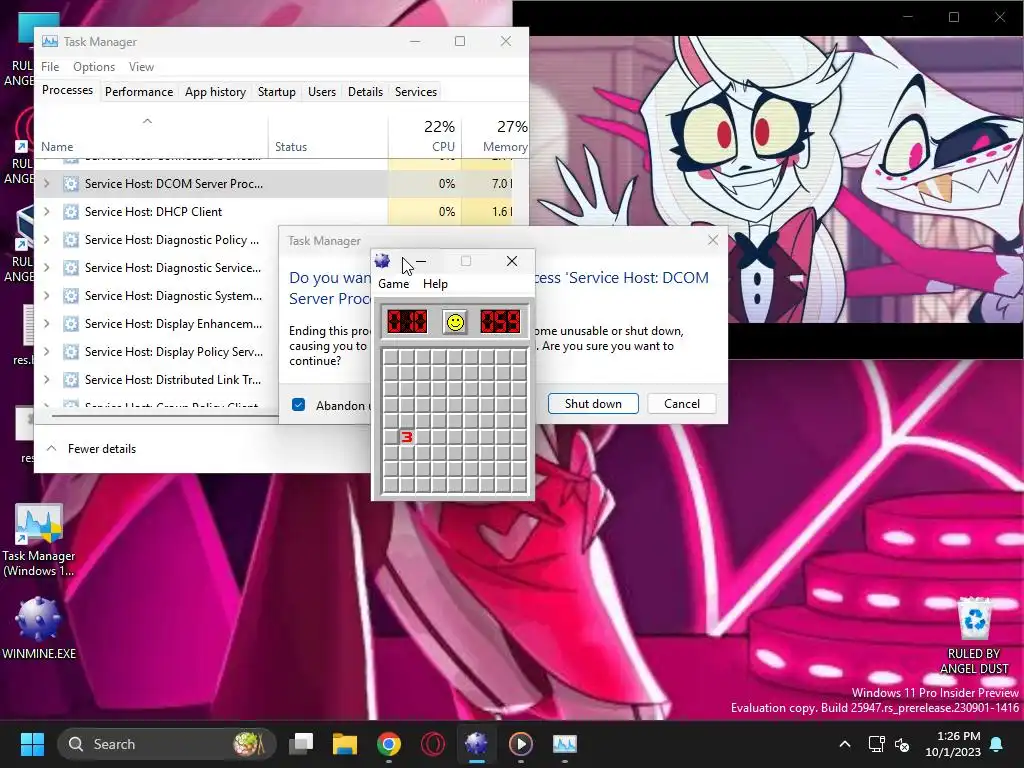Expand Service Host: Display Enhancem row

pyautogui.click(x=46, y=324)
